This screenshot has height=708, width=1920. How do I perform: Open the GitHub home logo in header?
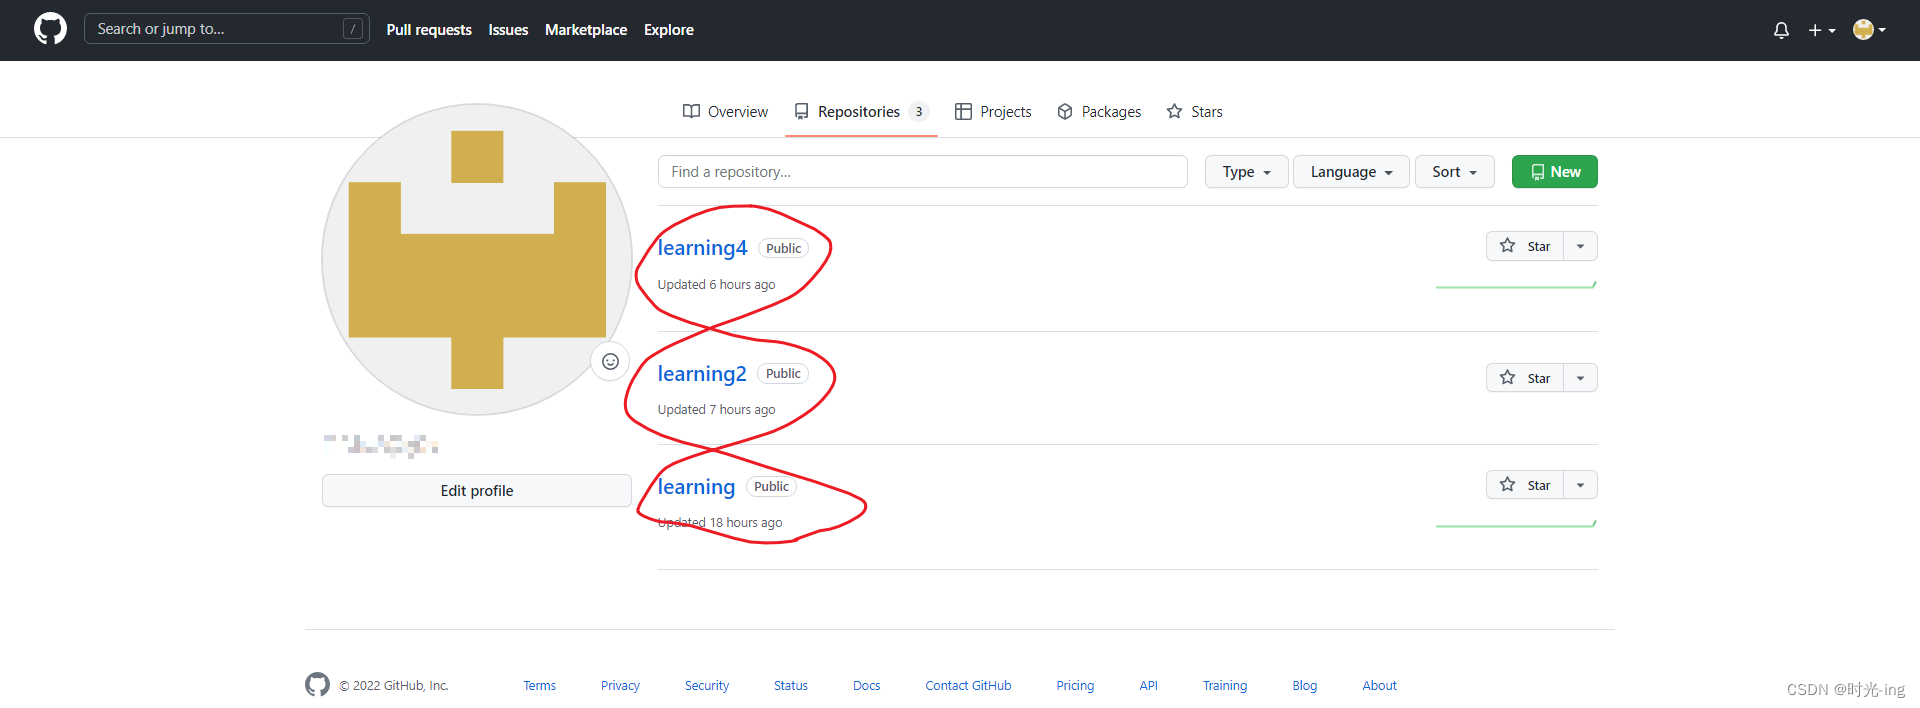tap(50, 29)
